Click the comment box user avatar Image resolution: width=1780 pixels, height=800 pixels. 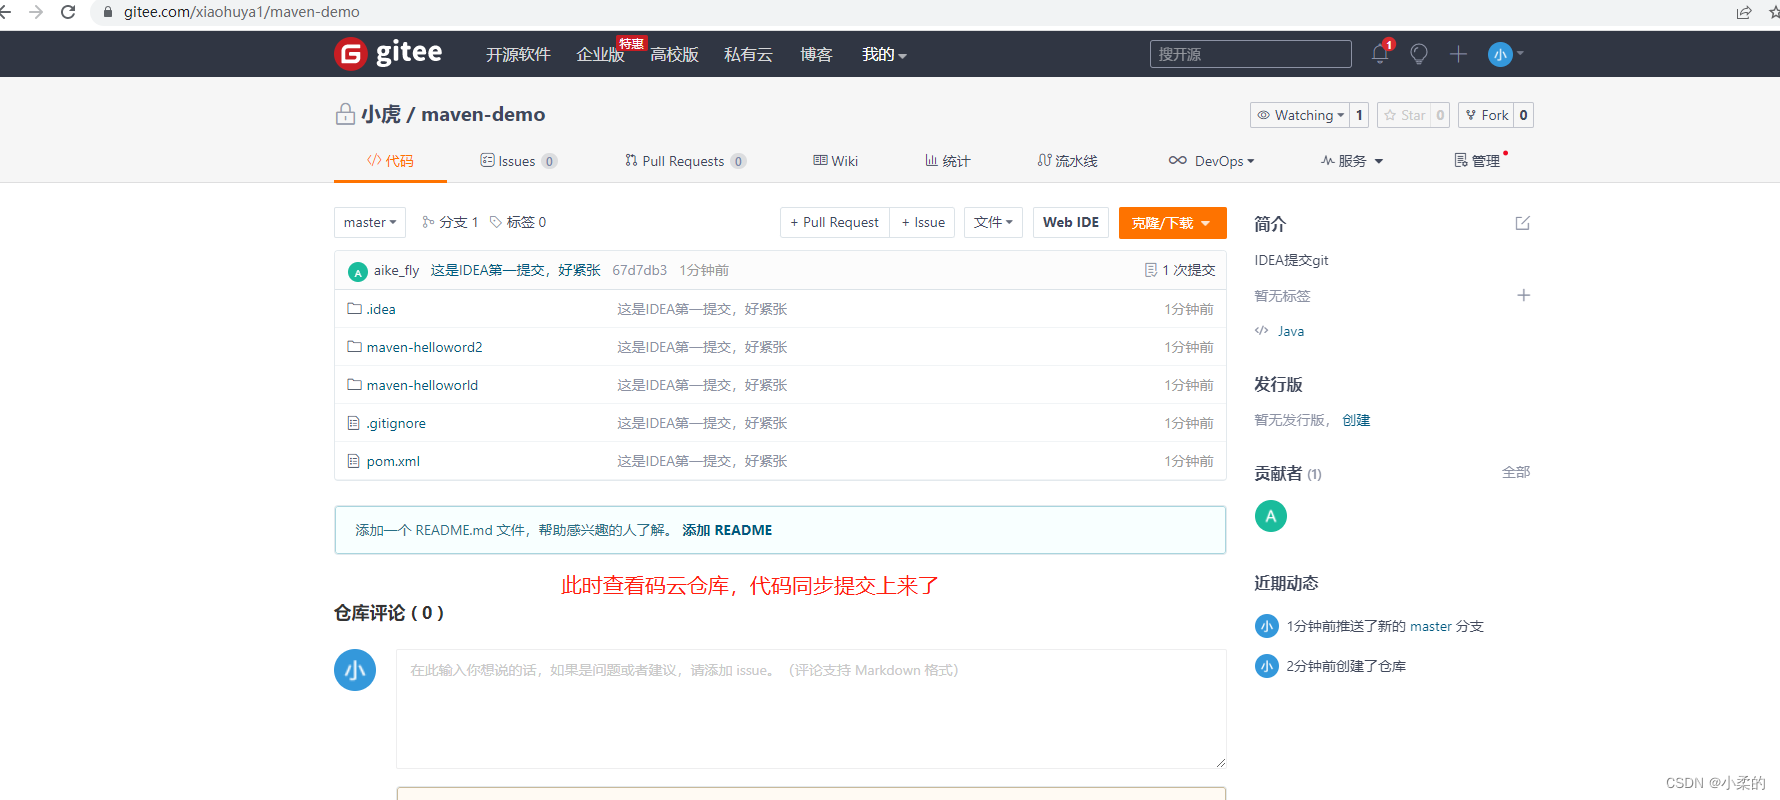pyautogui.click(x=355, y=670)
